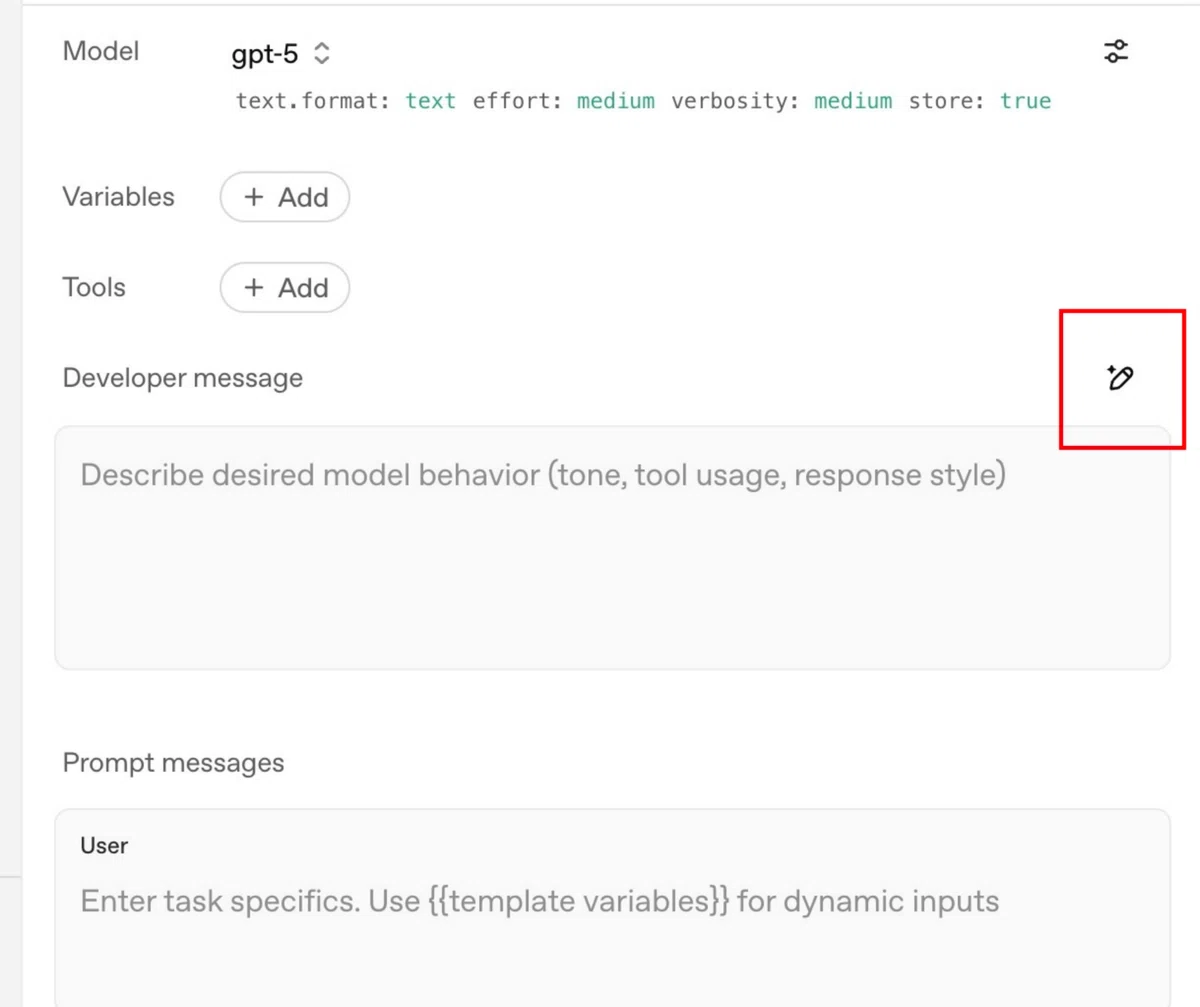1200x1007 pixels.
Task: Open the gpt-5 model selector
Action: [281, 53]
